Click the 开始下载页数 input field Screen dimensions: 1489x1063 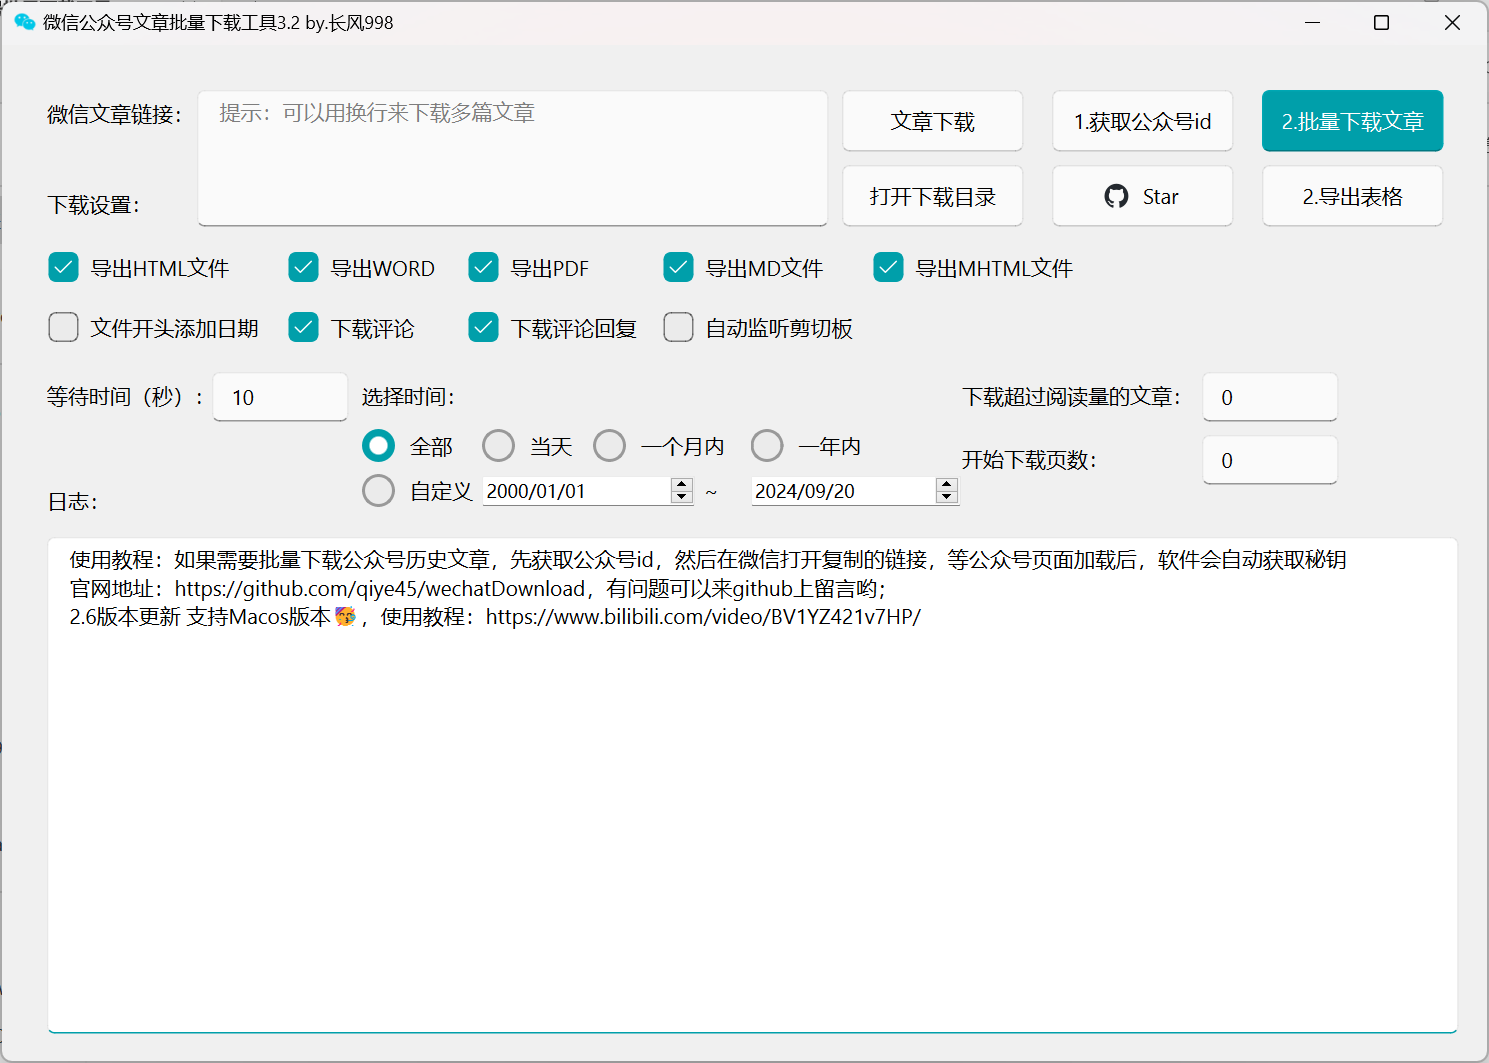click(x=1269, y=461)
